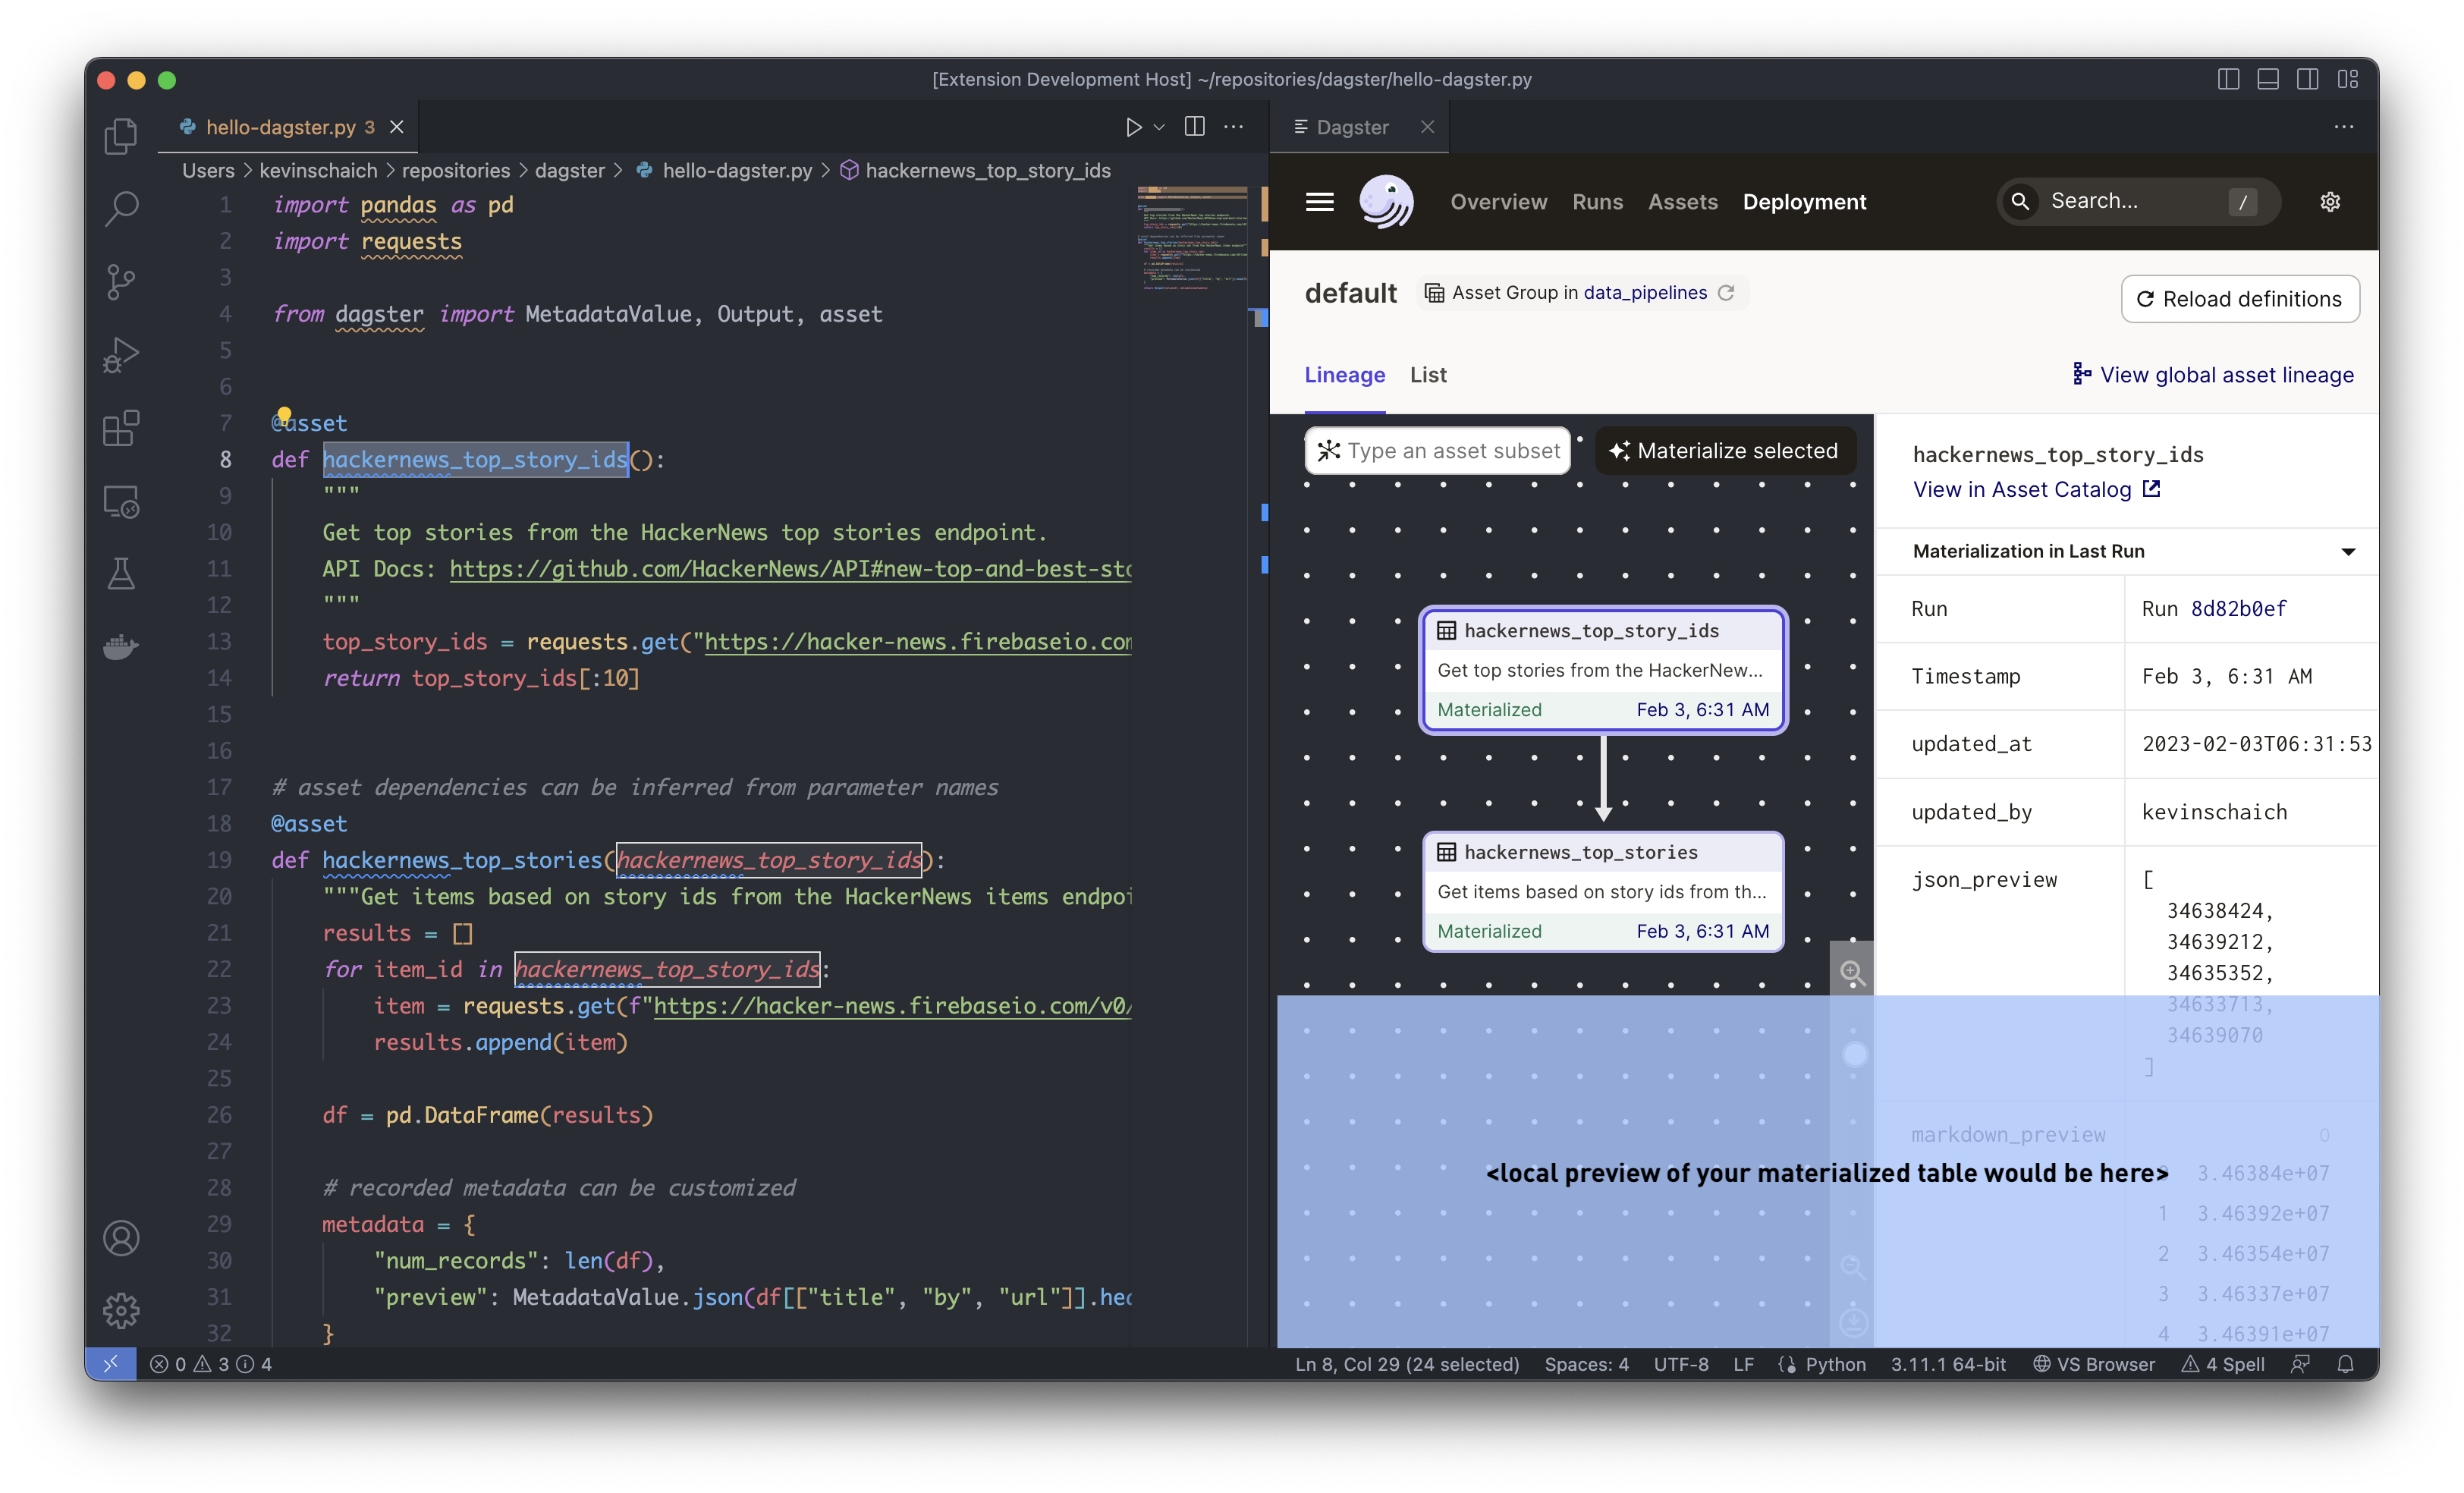The width and height of the screenshot is (2464, 1493).
Task: Open the editor more-actions ellipsis menu
Action: 1233,127
